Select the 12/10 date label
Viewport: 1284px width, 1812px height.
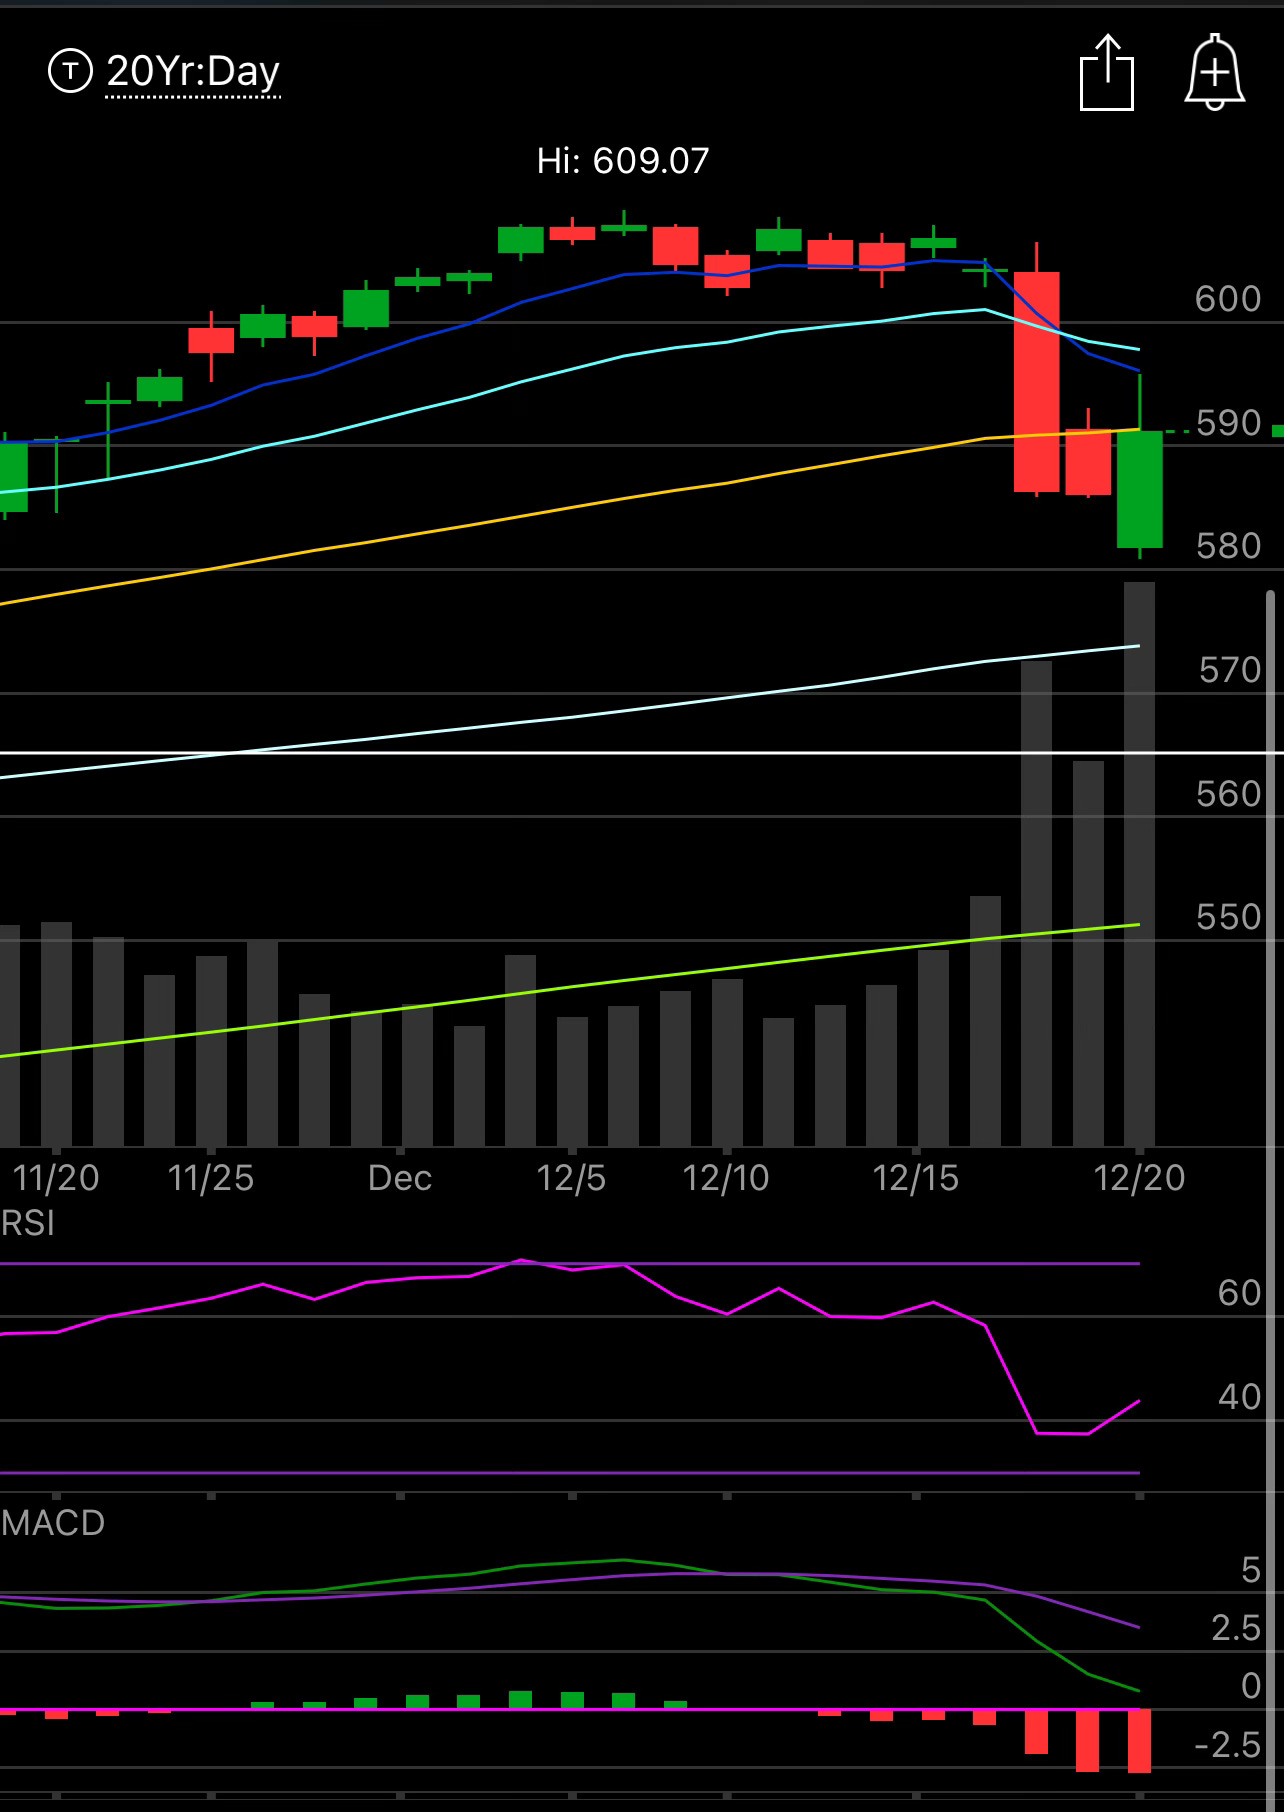click(726, 1178)
